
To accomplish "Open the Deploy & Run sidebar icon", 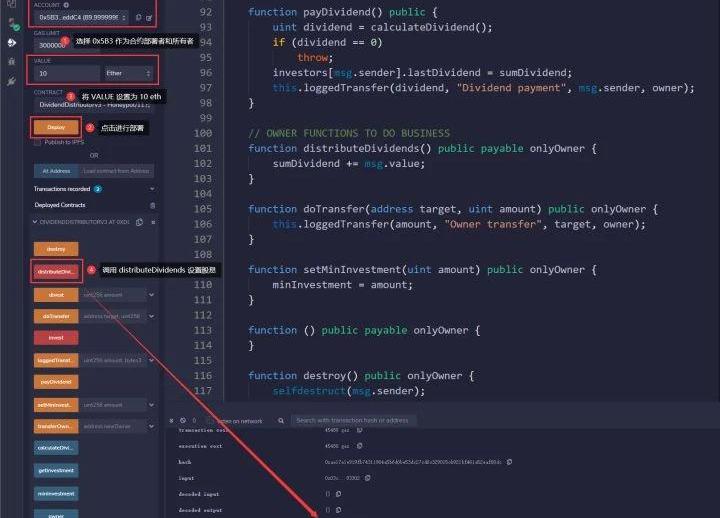I will pyautogui.click(x=12, y=43).
